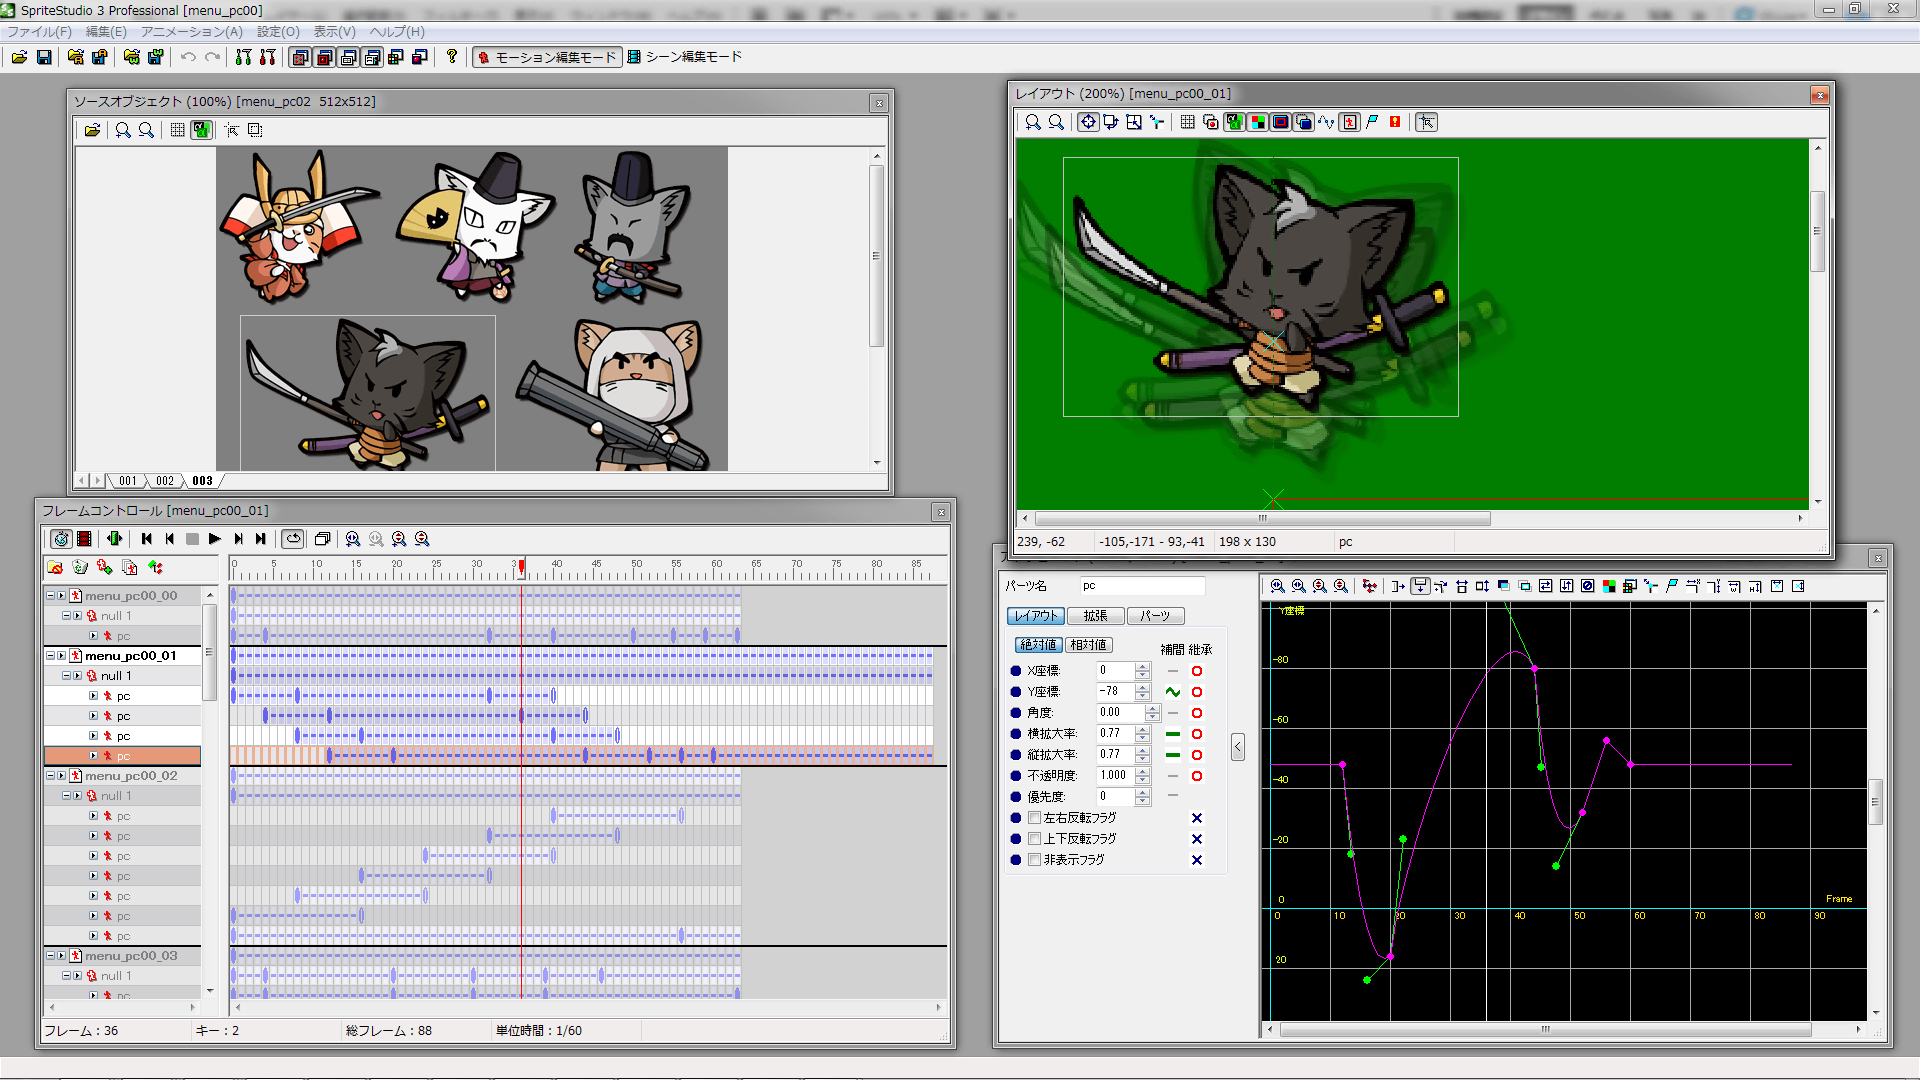The image size is (1920, 1080).
Task: Switch to the 002 image tab
Action: (x=165, y=481)
